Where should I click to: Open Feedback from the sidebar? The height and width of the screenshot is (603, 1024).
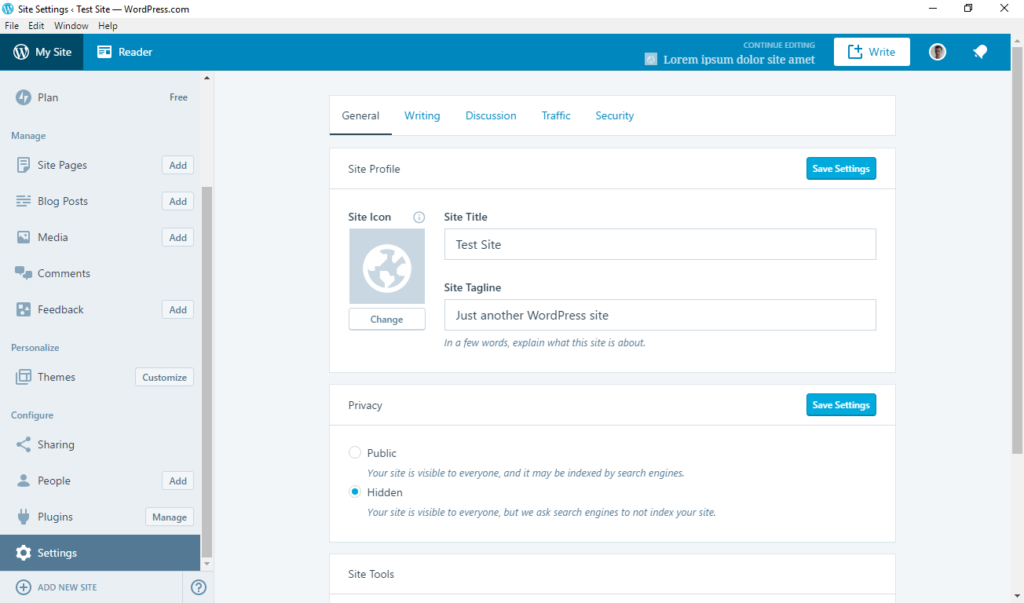coord(21,309)
